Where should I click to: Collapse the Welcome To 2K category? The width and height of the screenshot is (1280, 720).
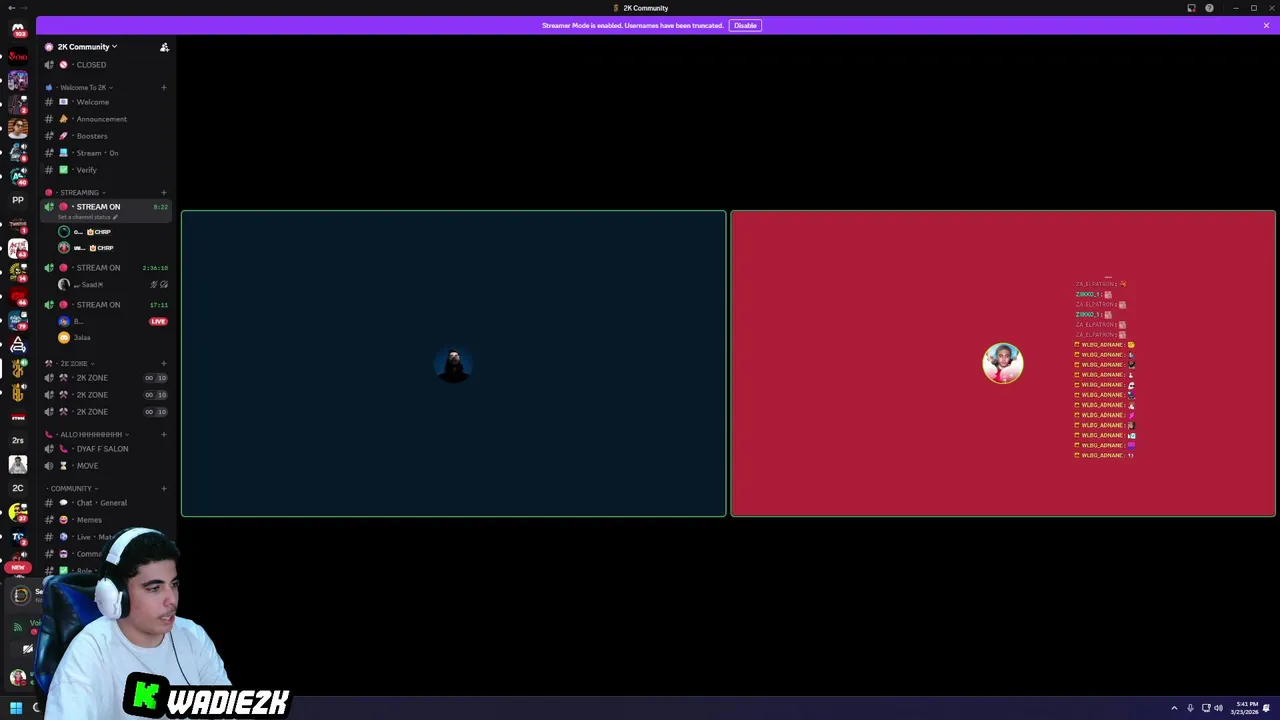85,87
